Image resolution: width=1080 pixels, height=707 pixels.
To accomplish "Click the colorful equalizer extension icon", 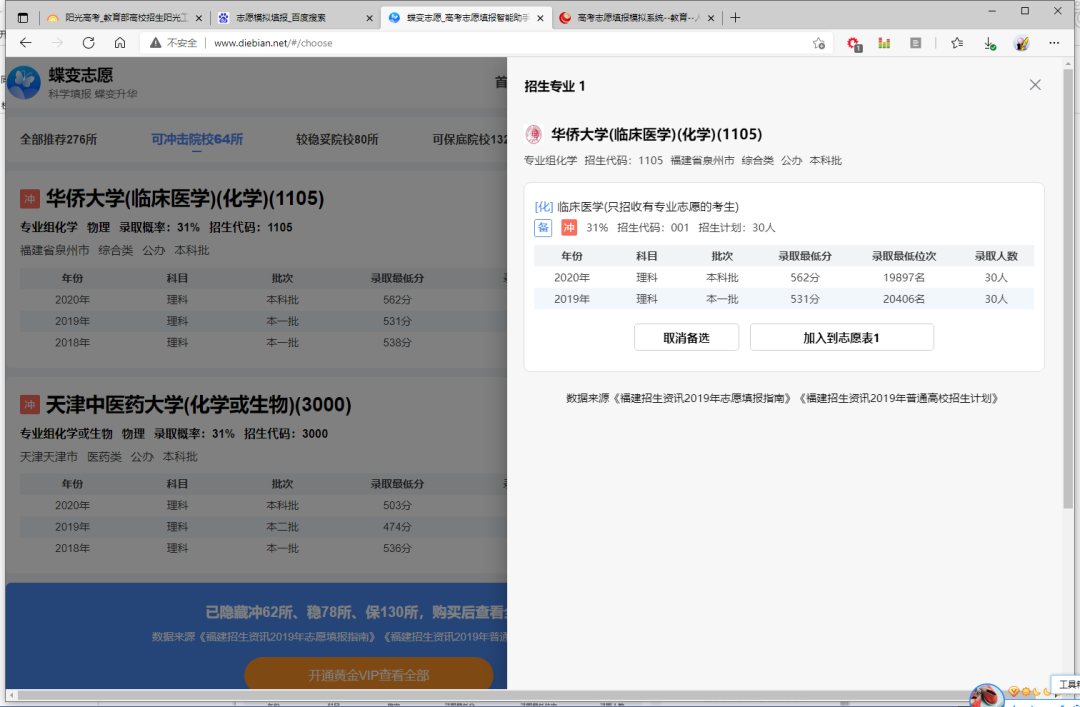I will click(x=884, y=43).
